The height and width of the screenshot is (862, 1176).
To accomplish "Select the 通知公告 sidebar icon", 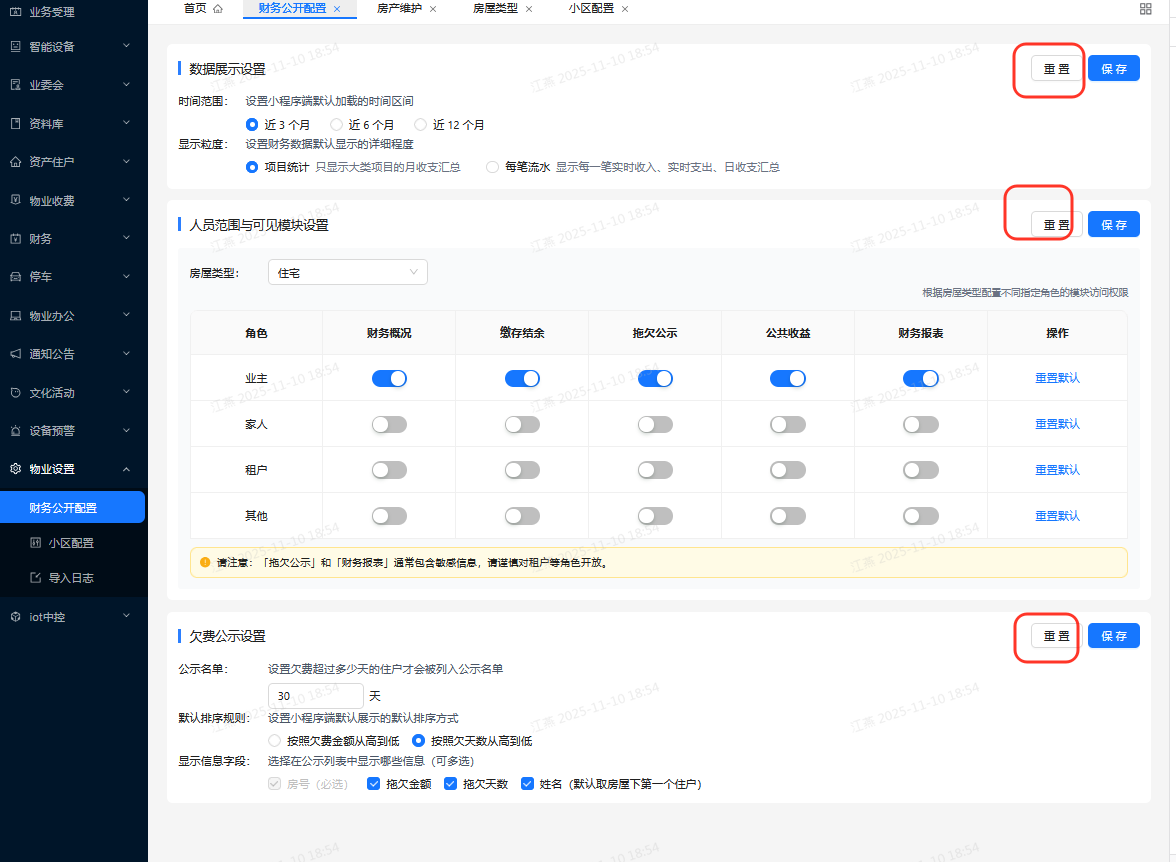I will (x=14, y=353).
